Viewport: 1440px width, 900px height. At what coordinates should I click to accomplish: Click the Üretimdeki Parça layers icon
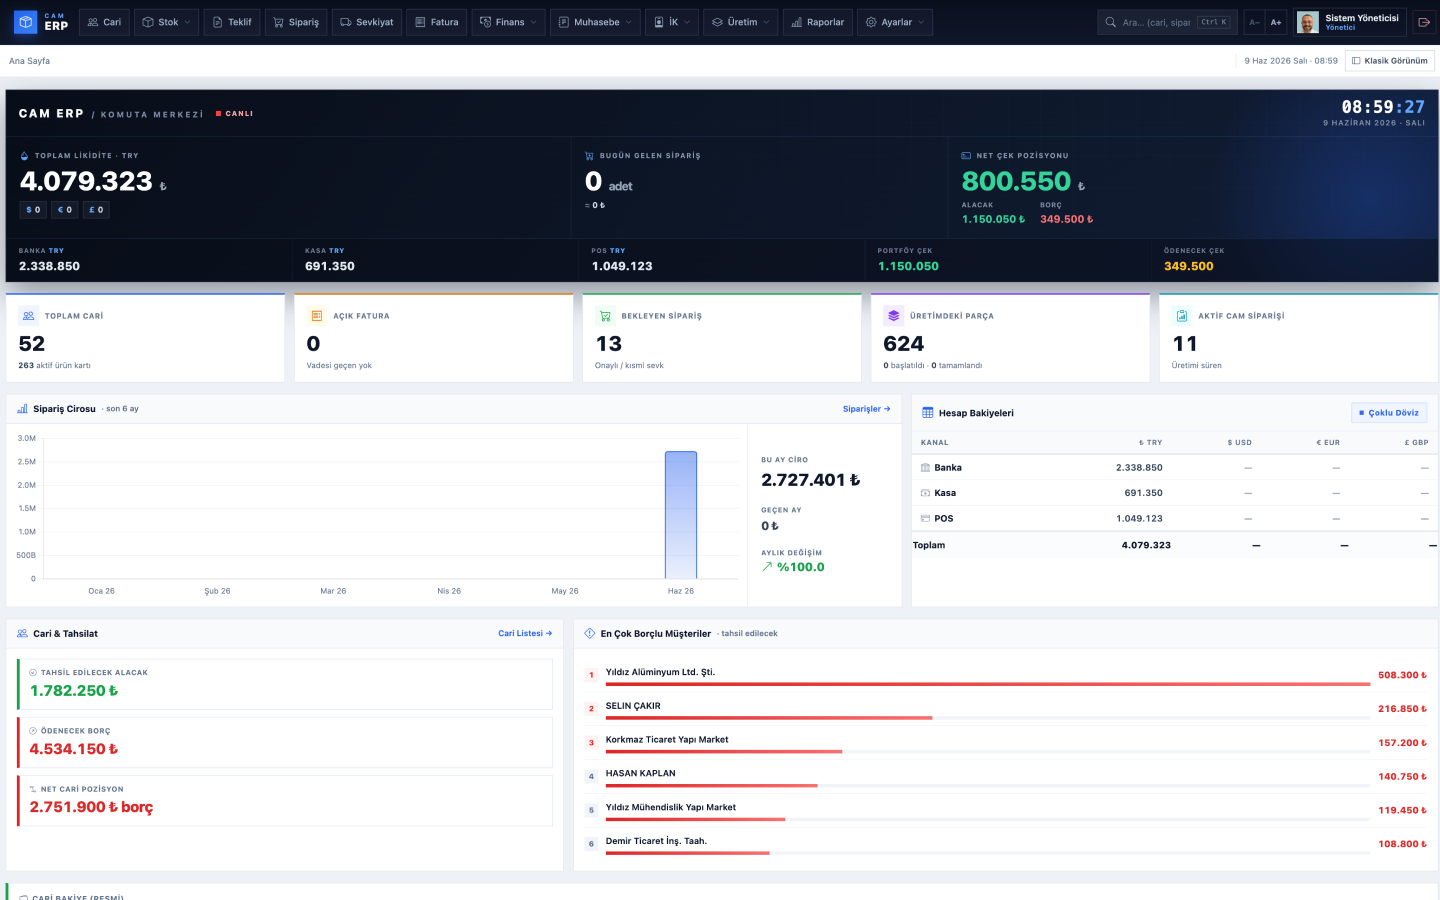(894, 316)
